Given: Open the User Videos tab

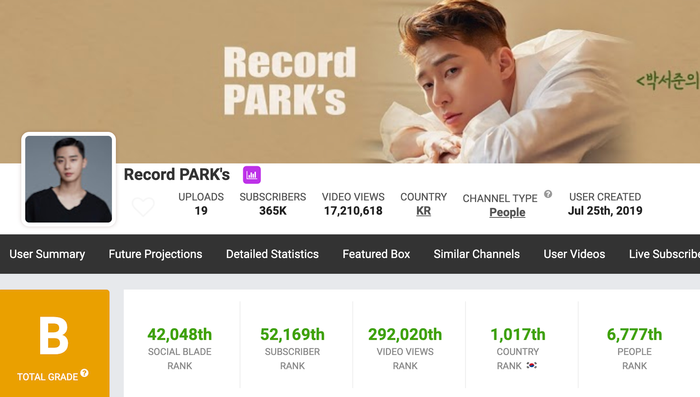Looking at the screenshot, I should coord(574,254).
